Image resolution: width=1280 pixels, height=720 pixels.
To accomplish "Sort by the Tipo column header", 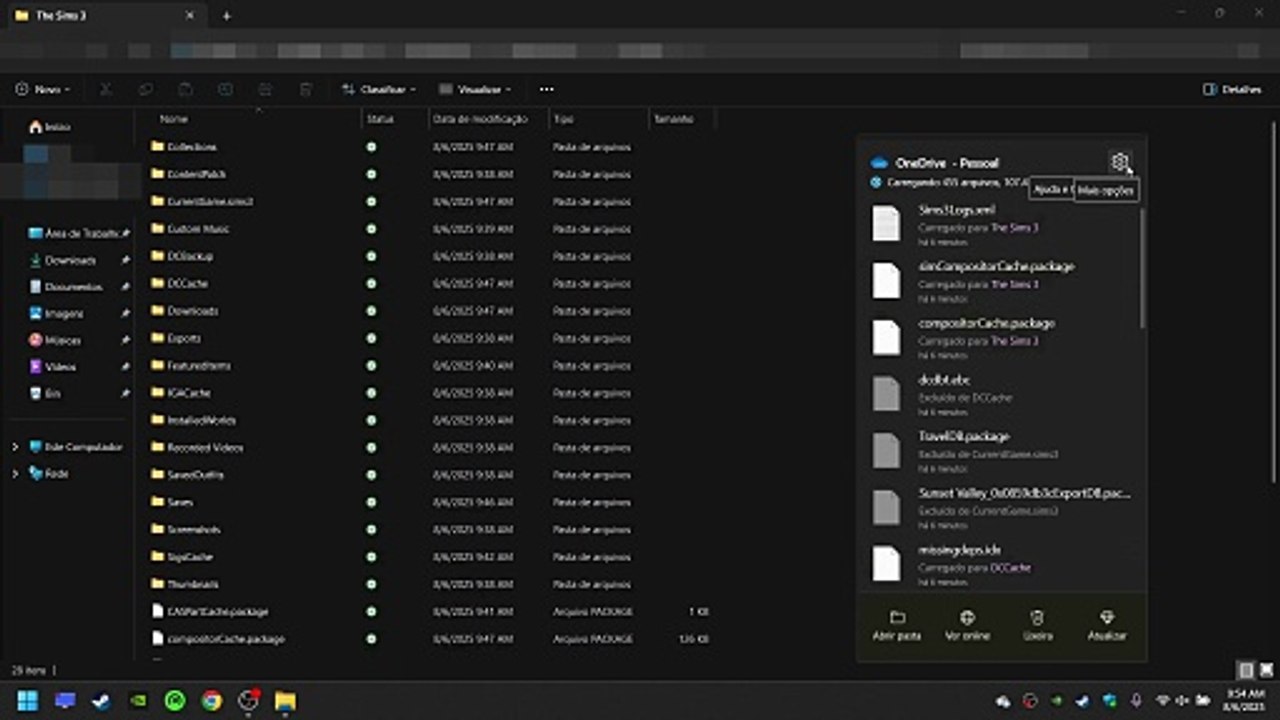I will (x=564, y=119).
